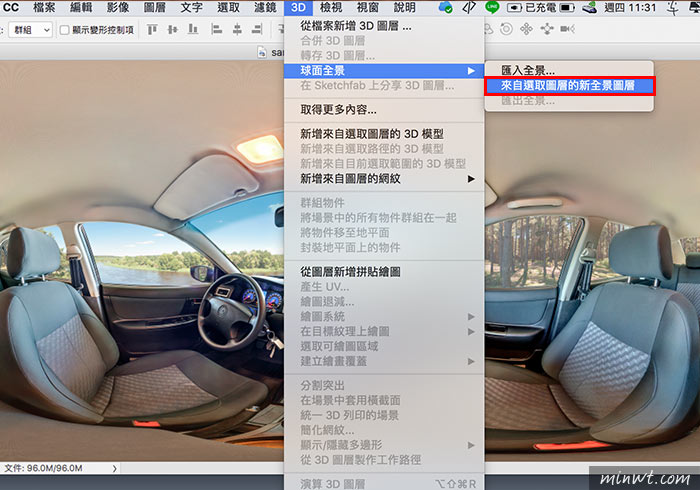Select the 3D slide mode icon
This screenshot has width=700, height=490.
coord(547,29)
